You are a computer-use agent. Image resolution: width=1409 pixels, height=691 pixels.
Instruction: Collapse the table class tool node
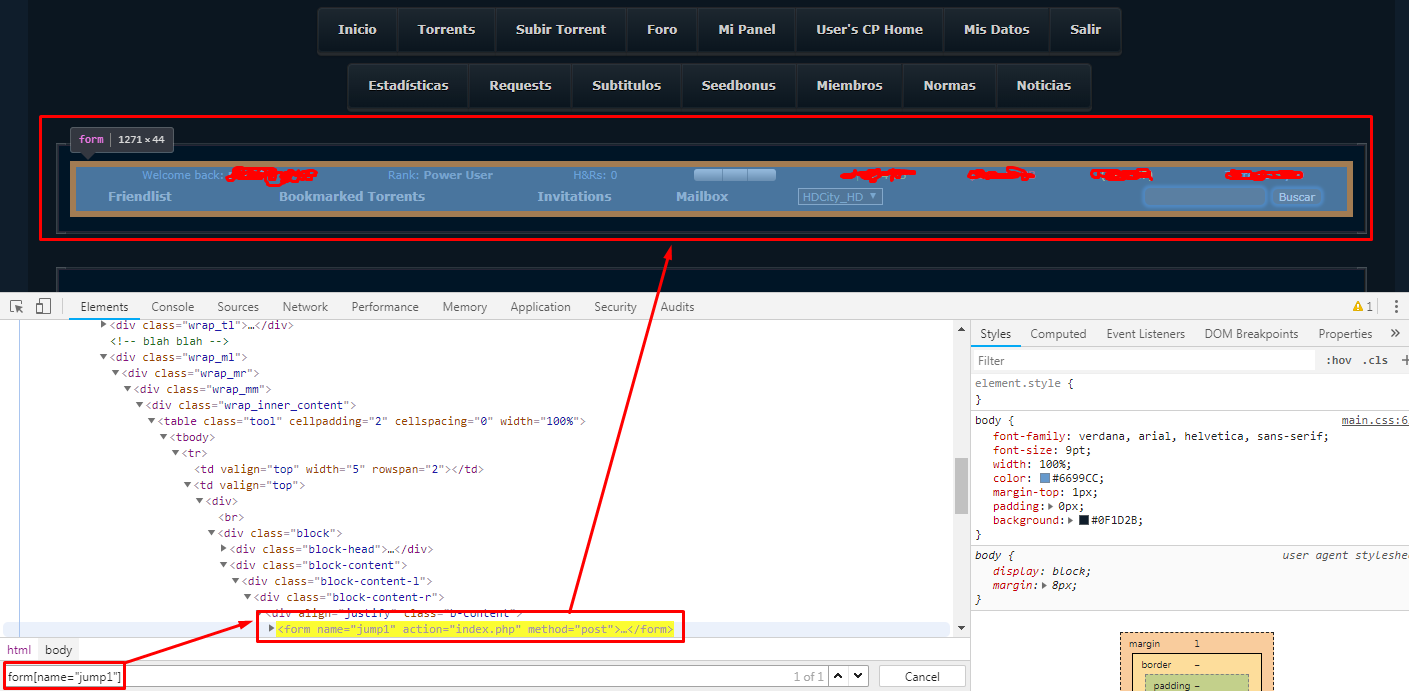[x=152, y=421]
